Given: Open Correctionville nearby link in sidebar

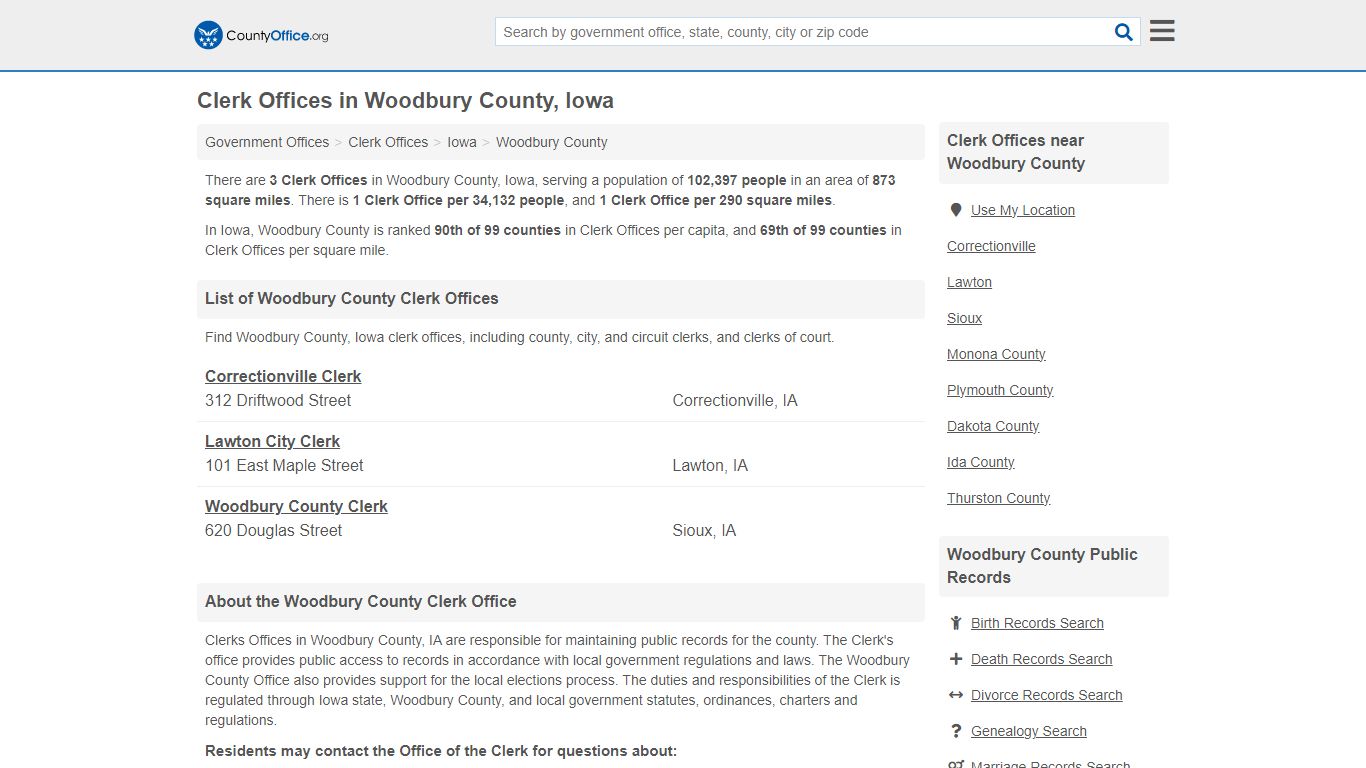Looking at the screenshot, I should (x=991, y=246).
